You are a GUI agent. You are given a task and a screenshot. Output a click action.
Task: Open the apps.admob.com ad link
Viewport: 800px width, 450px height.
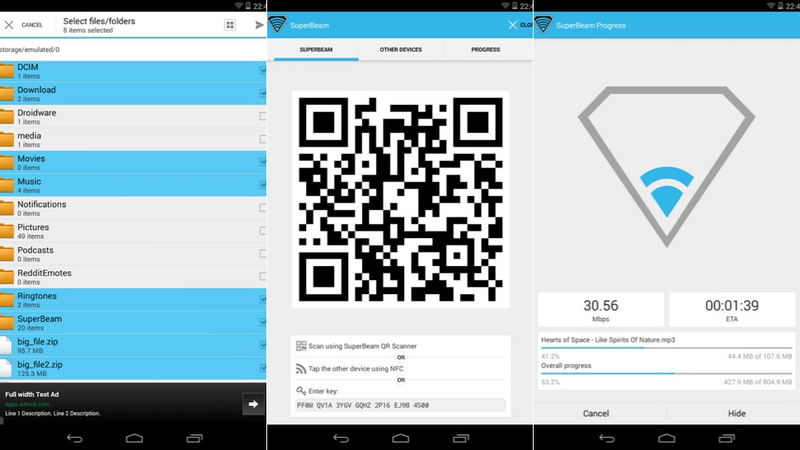pos(27,404)
